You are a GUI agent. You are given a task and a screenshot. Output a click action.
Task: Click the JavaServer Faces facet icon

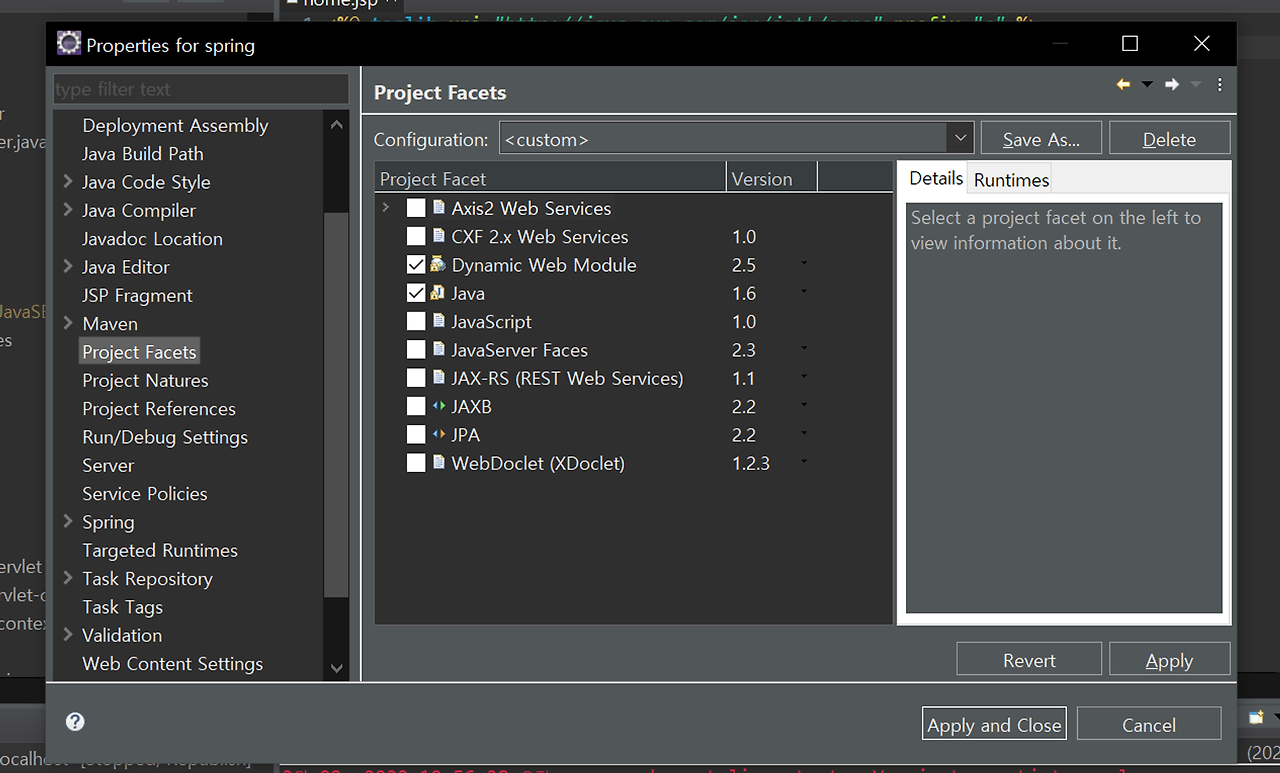(438, 350)
